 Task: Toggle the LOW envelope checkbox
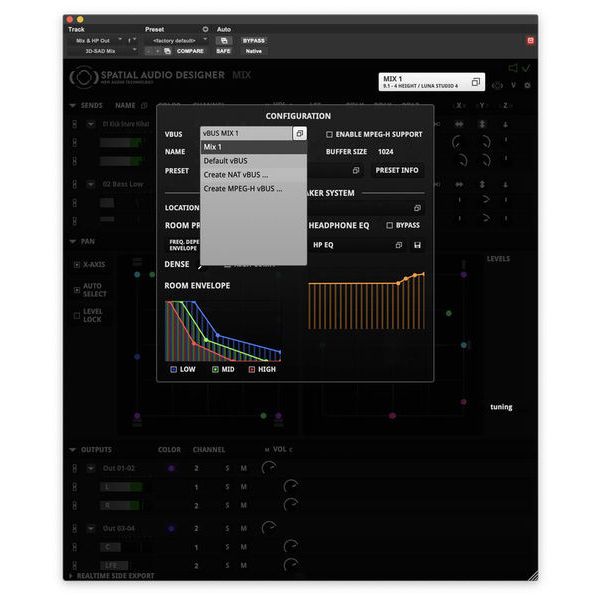point(173,369)
